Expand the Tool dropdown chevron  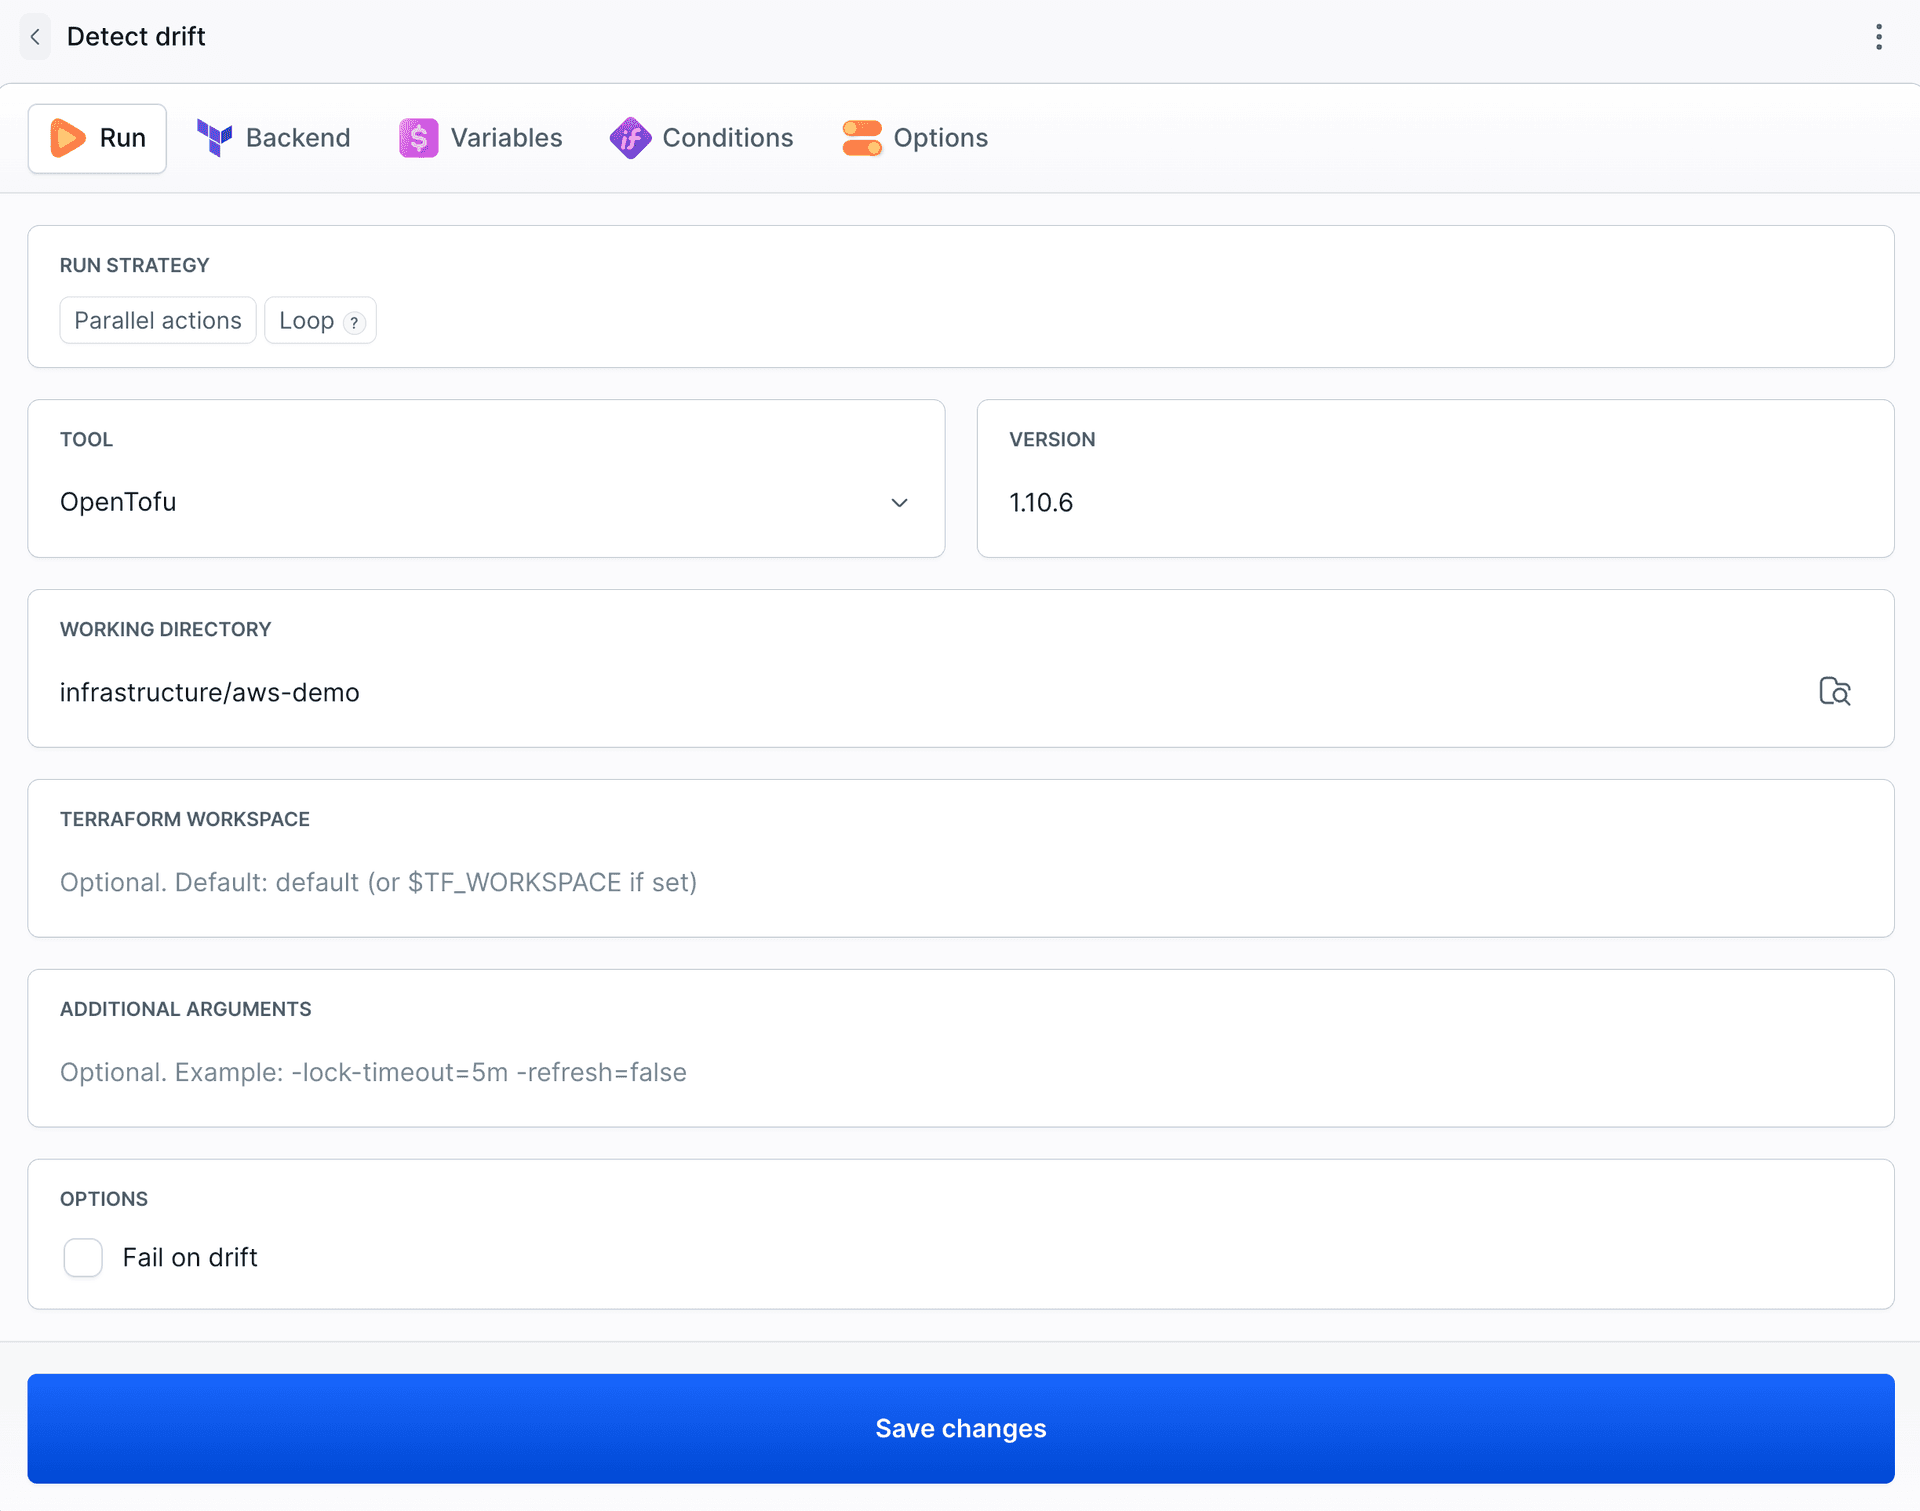[x=899, y=502]
